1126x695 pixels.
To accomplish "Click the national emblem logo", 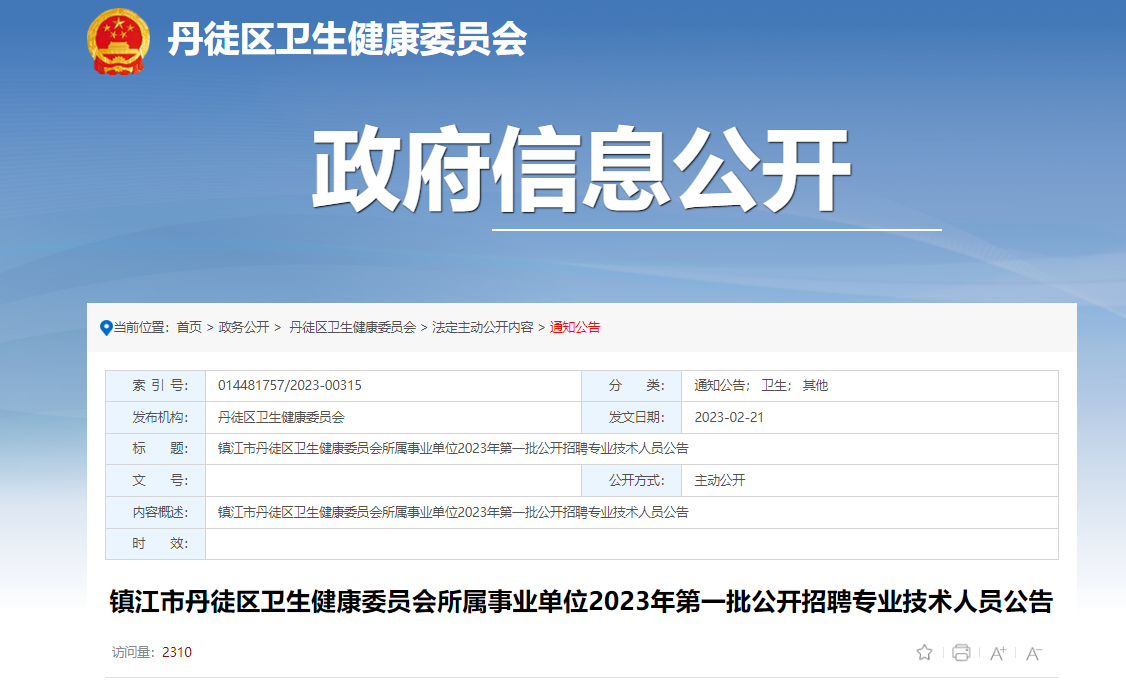I will click(118, 42).
